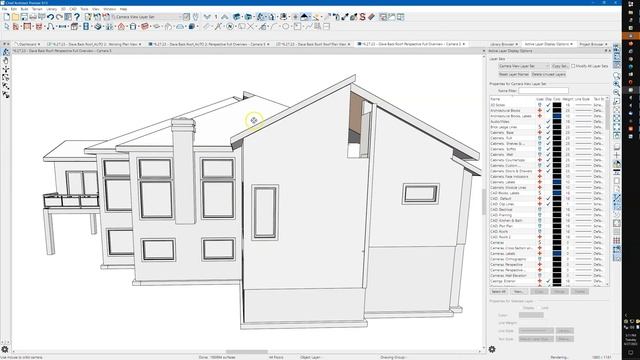The image size is (640, 360).
Task: Click the Reset Layer Names button
Action: pyautogui.click(x=513, y=75)
